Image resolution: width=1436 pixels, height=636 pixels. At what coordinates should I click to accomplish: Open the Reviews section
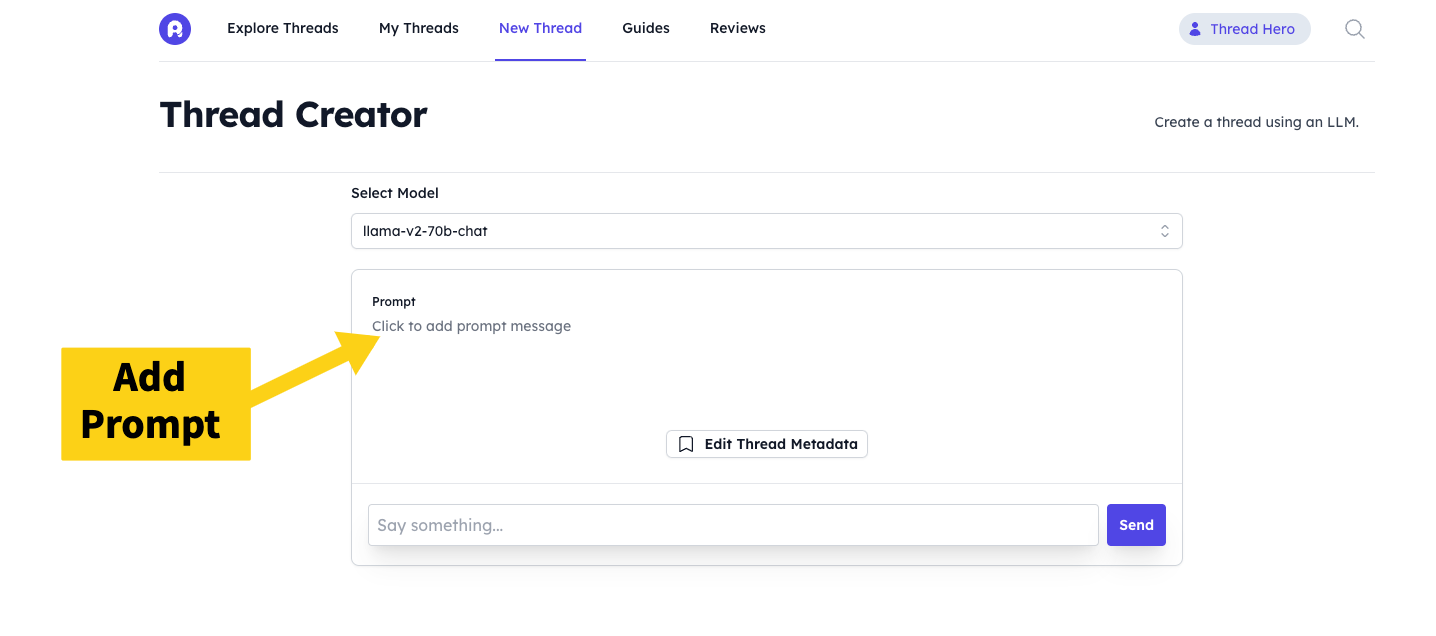point(737,28)
